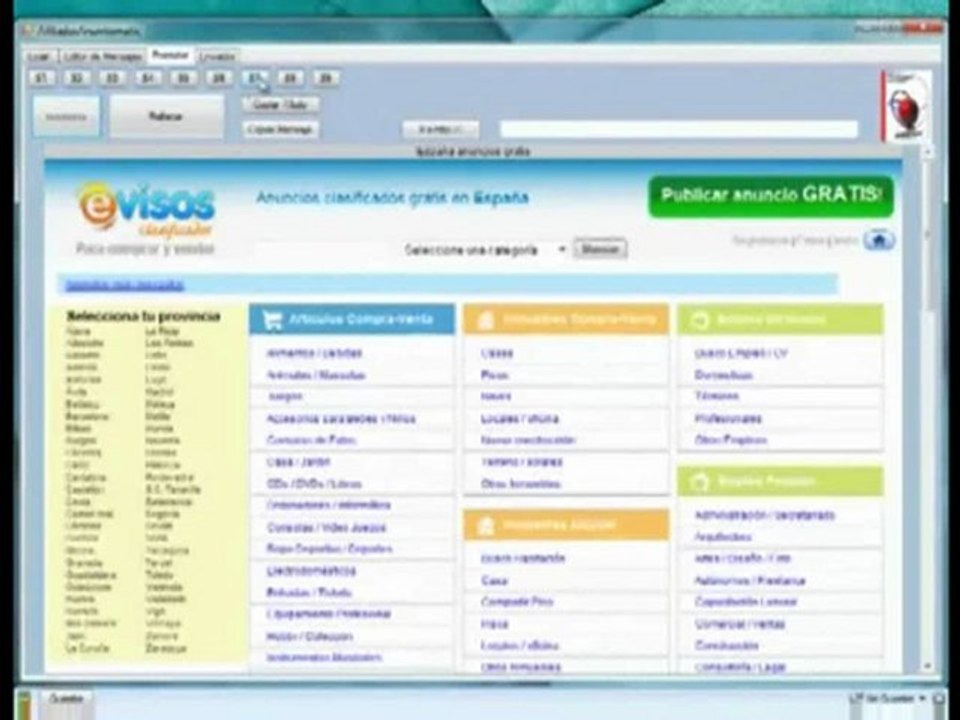Click the Copiar Mensaje button

pos(281,129)
